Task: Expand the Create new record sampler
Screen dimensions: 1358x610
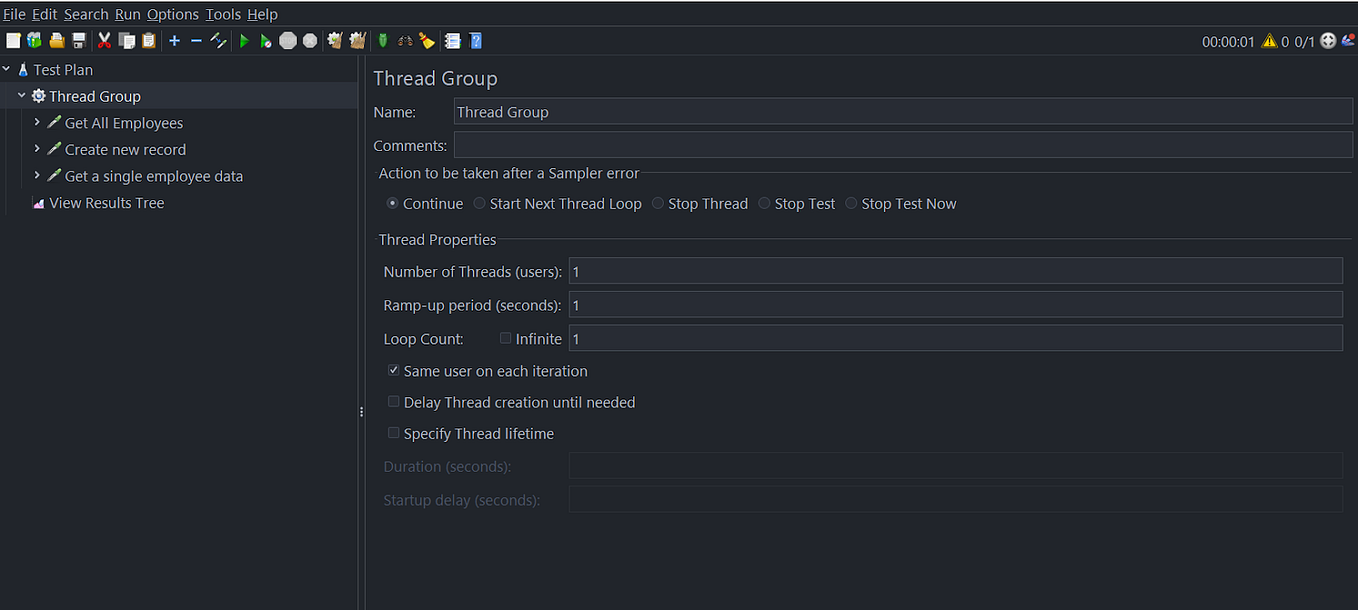Action: (38, 149)
